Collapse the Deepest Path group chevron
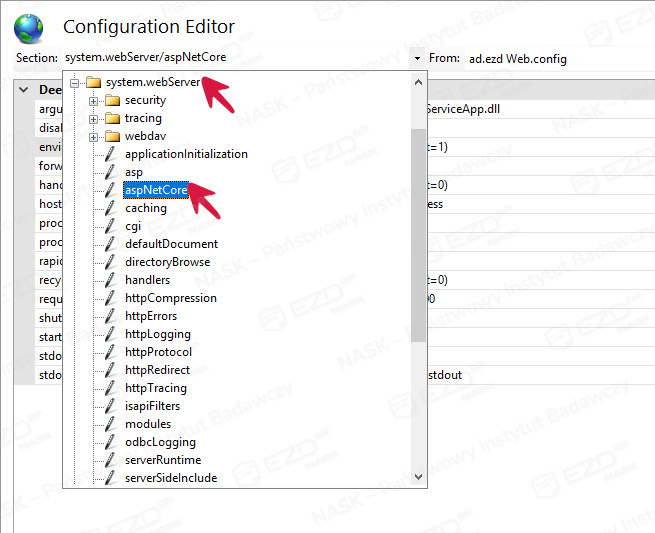The width and height of the screenshot is (655, 533). tap(24, 90)
